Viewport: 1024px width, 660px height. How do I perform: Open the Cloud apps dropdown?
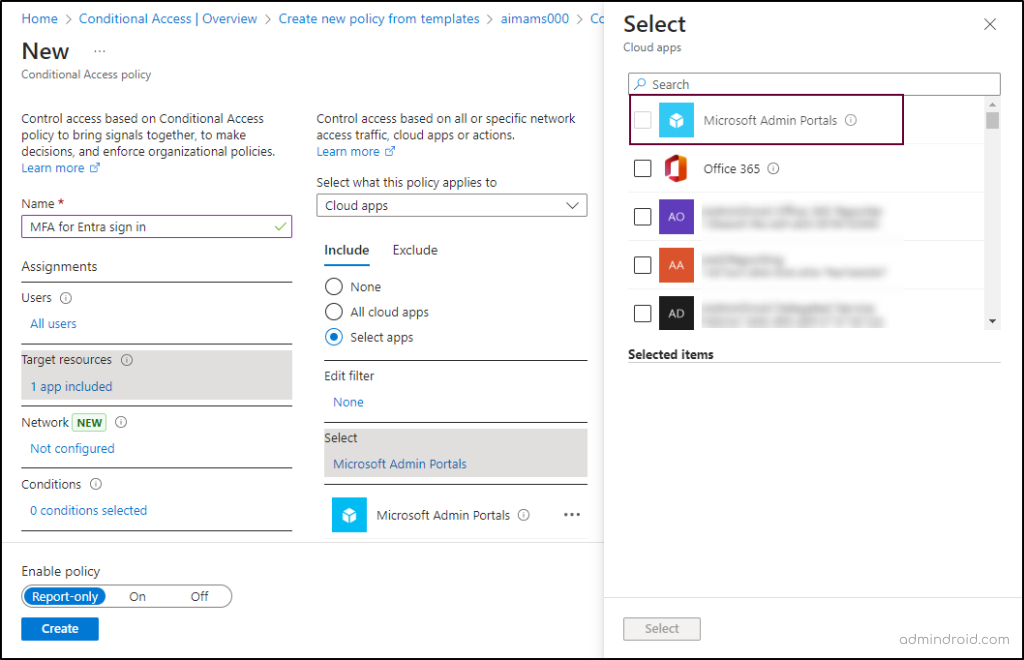[452, 205]
